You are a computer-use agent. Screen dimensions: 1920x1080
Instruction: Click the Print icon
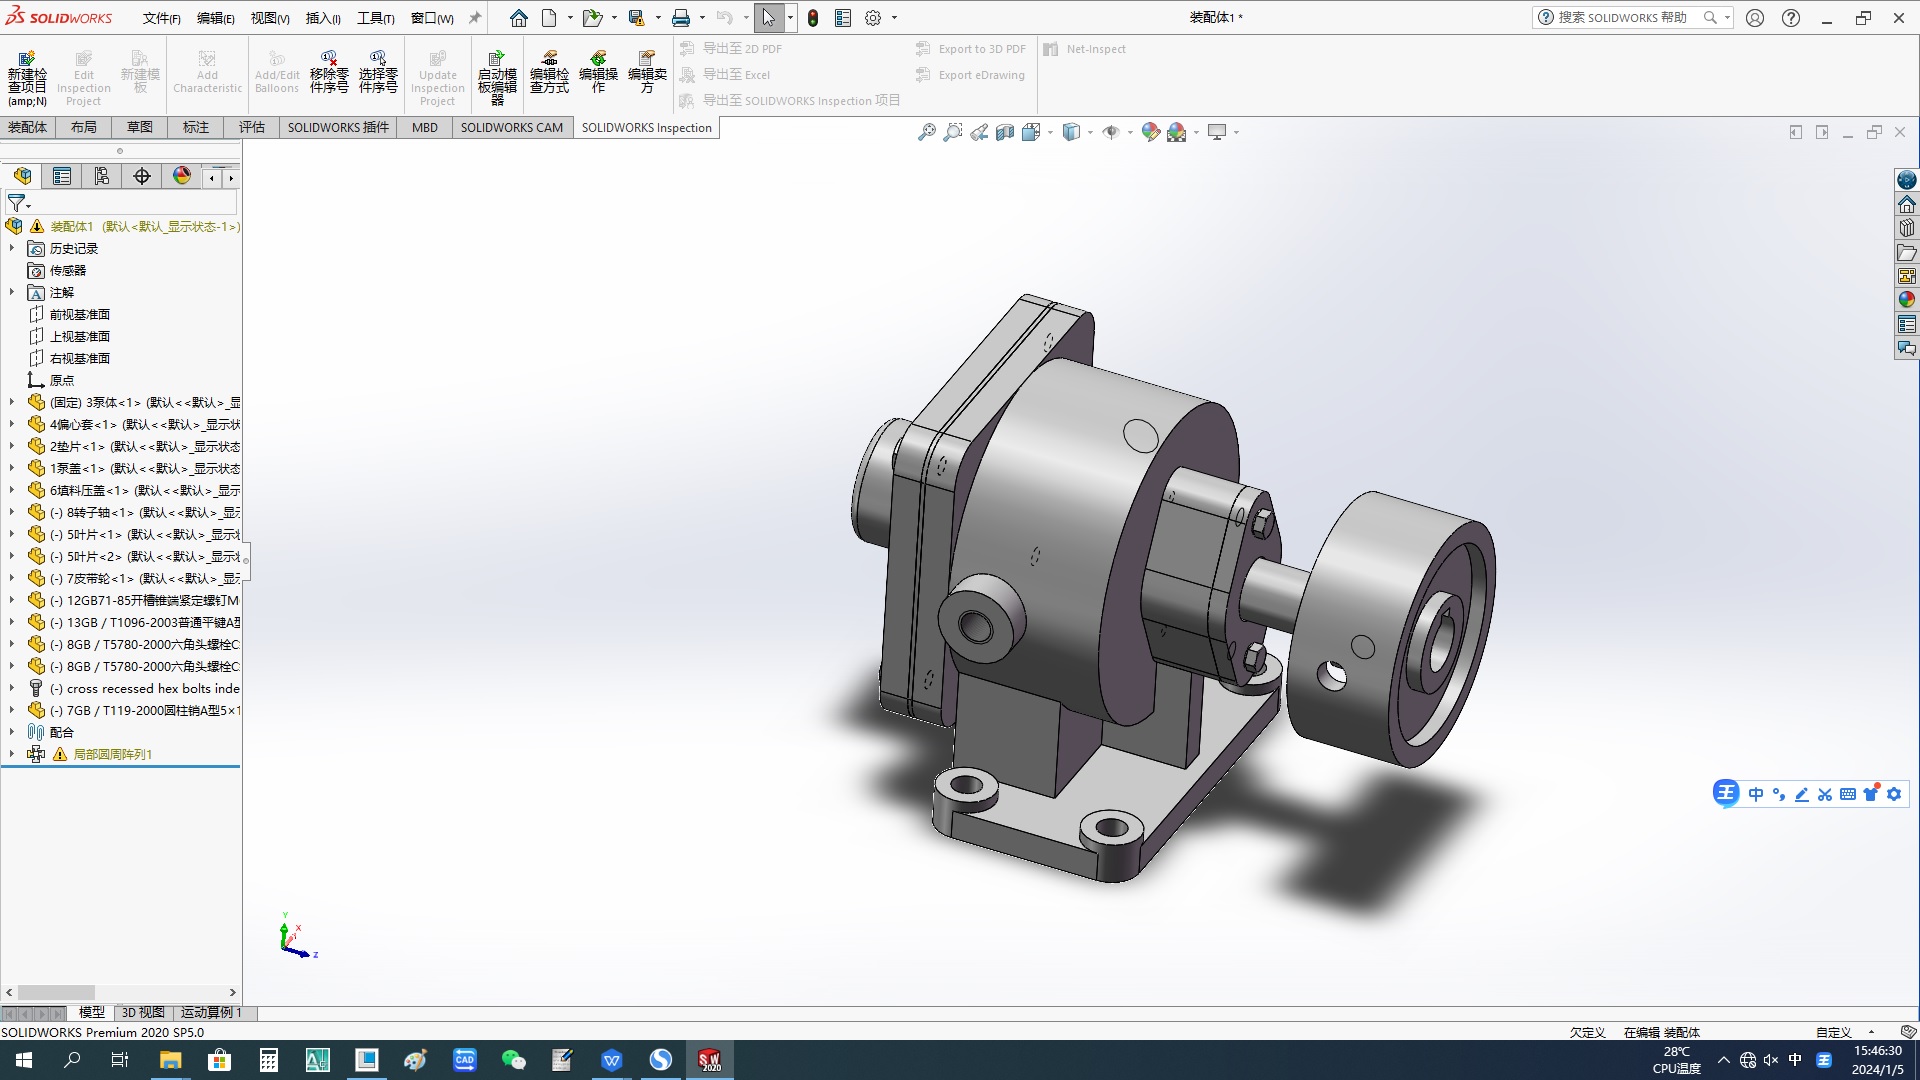681,18
